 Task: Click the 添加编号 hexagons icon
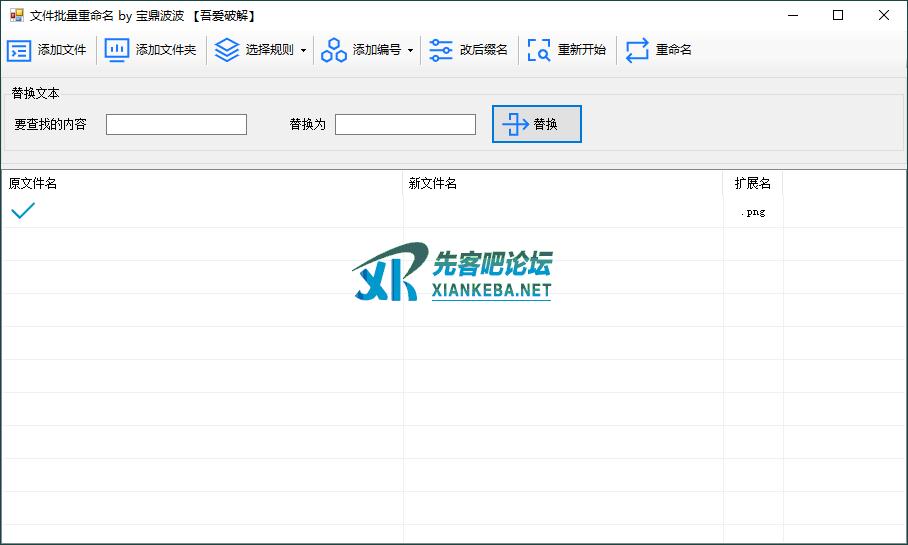(x=334, y=50)
